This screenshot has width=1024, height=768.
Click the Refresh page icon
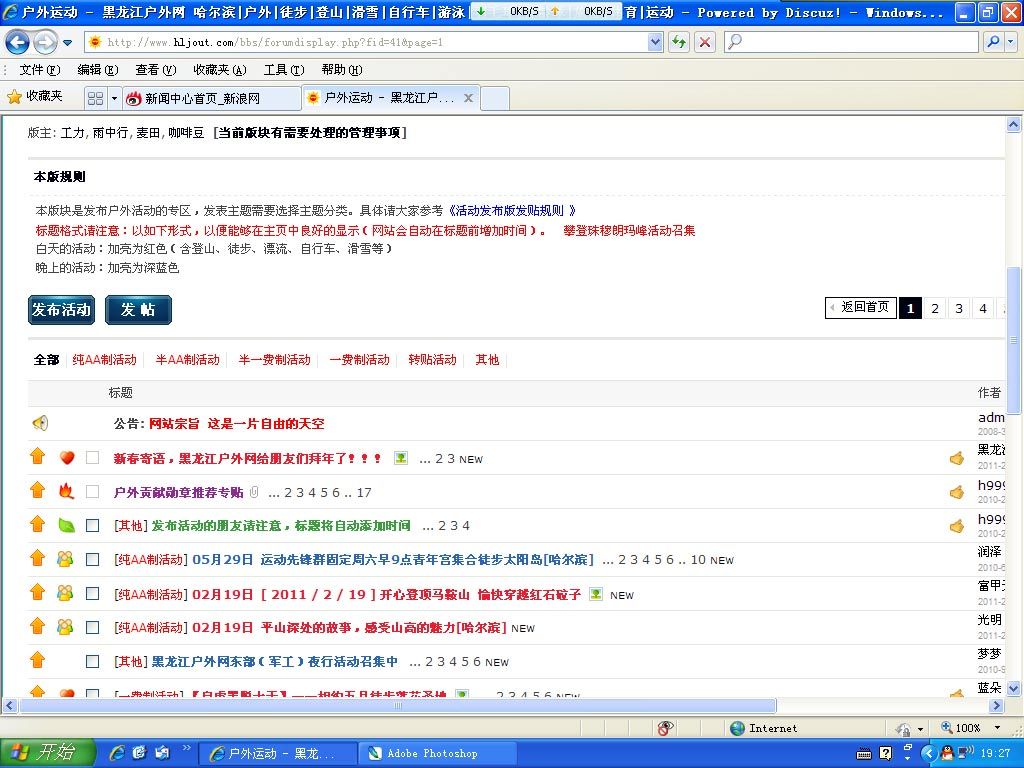coord(679,42)
